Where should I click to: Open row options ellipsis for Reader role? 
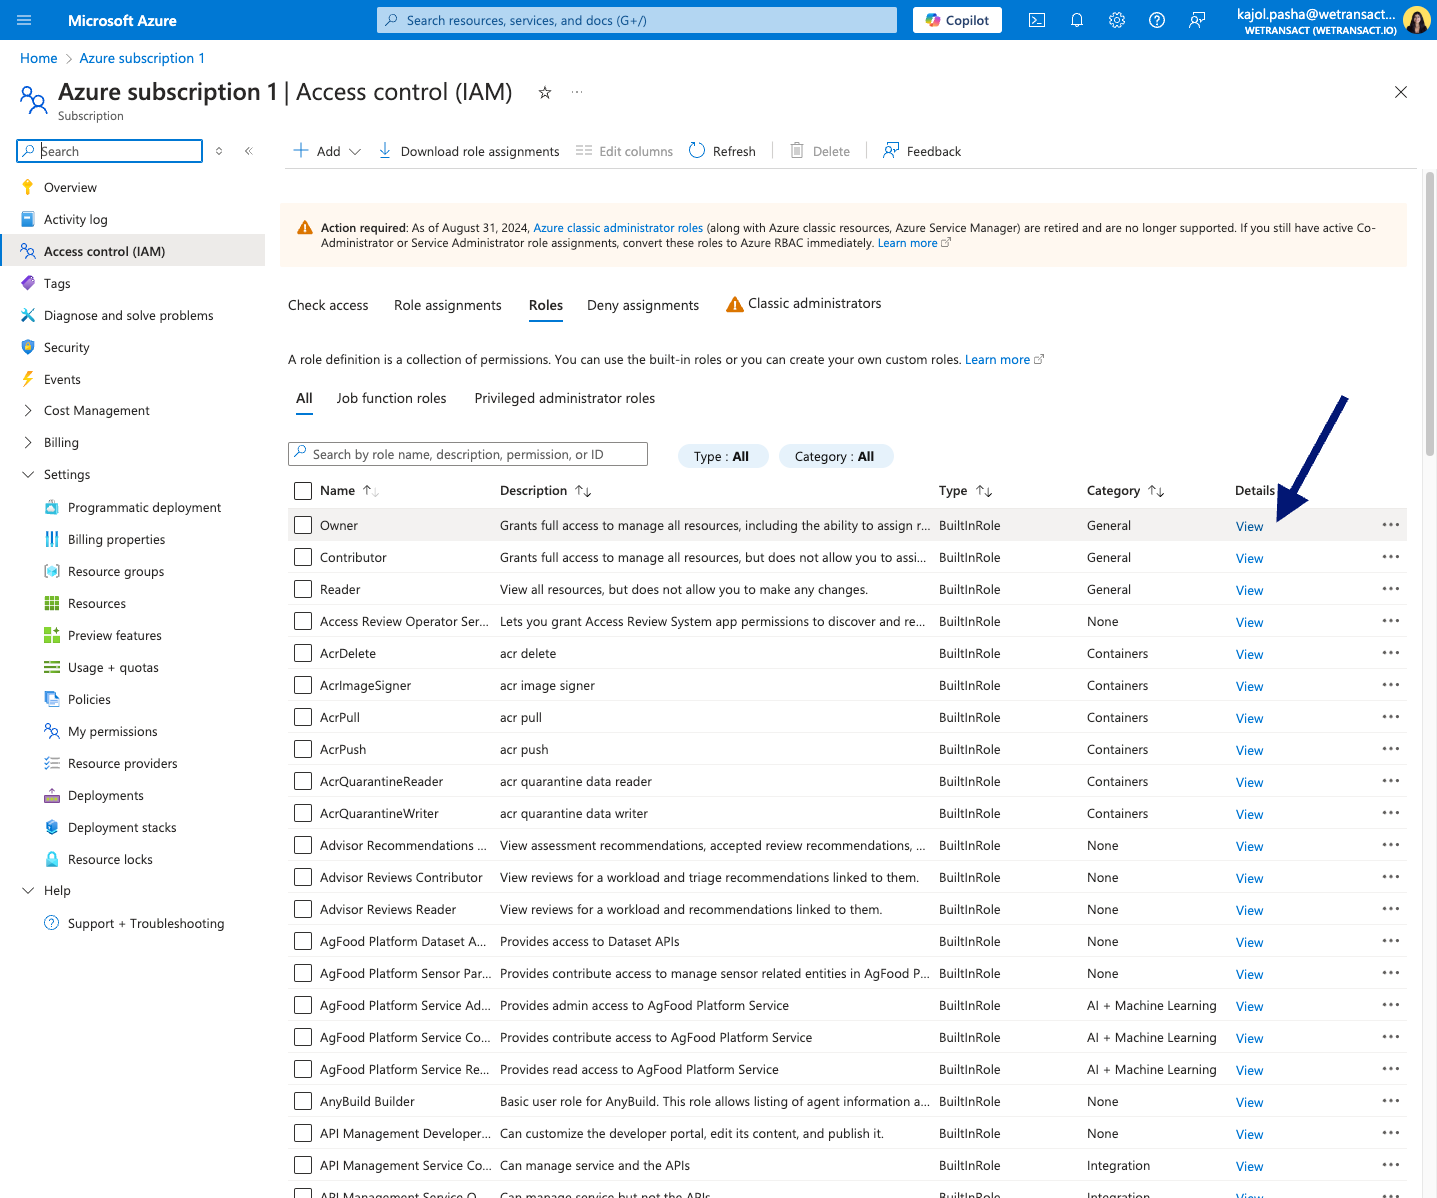click(1390, 588)
